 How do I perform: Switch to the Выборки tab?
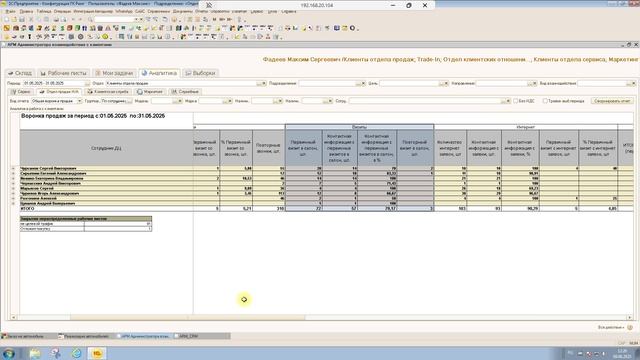pos(200,73)
